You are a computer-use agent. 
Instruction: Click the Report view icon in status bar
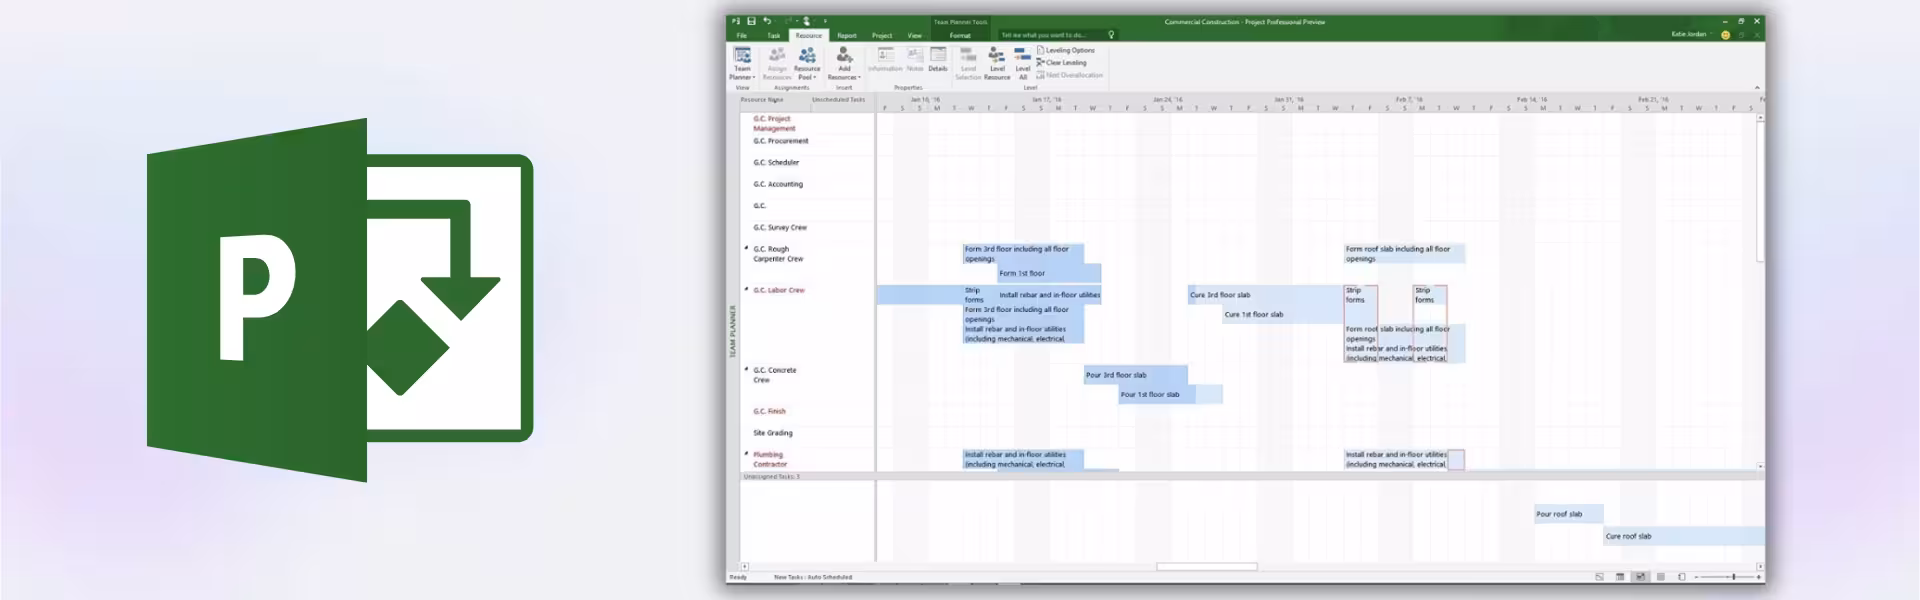(x=1681, y=577)
